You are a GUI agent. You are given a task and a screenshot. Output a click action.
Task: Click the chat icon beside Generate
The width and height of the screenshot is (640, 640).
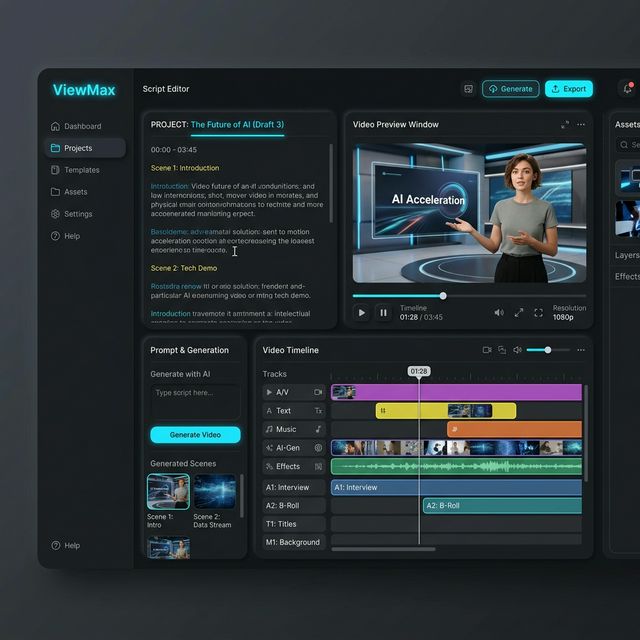469,89
